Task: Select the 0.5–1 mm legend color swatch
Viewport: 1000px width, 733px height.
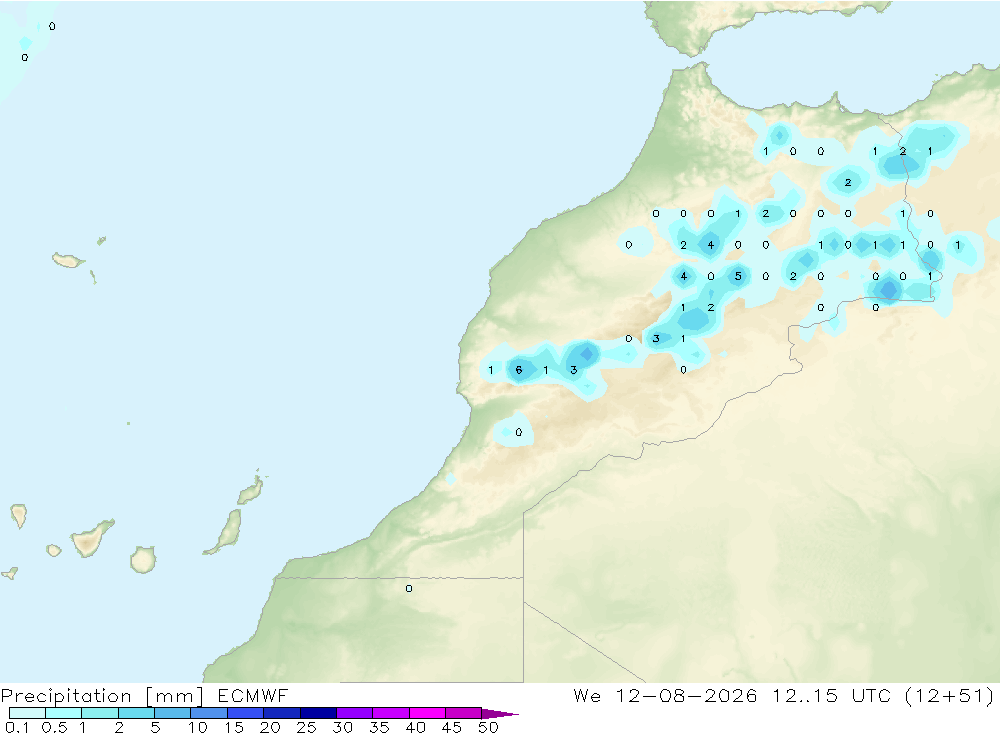Action: [x=63, y=713]
